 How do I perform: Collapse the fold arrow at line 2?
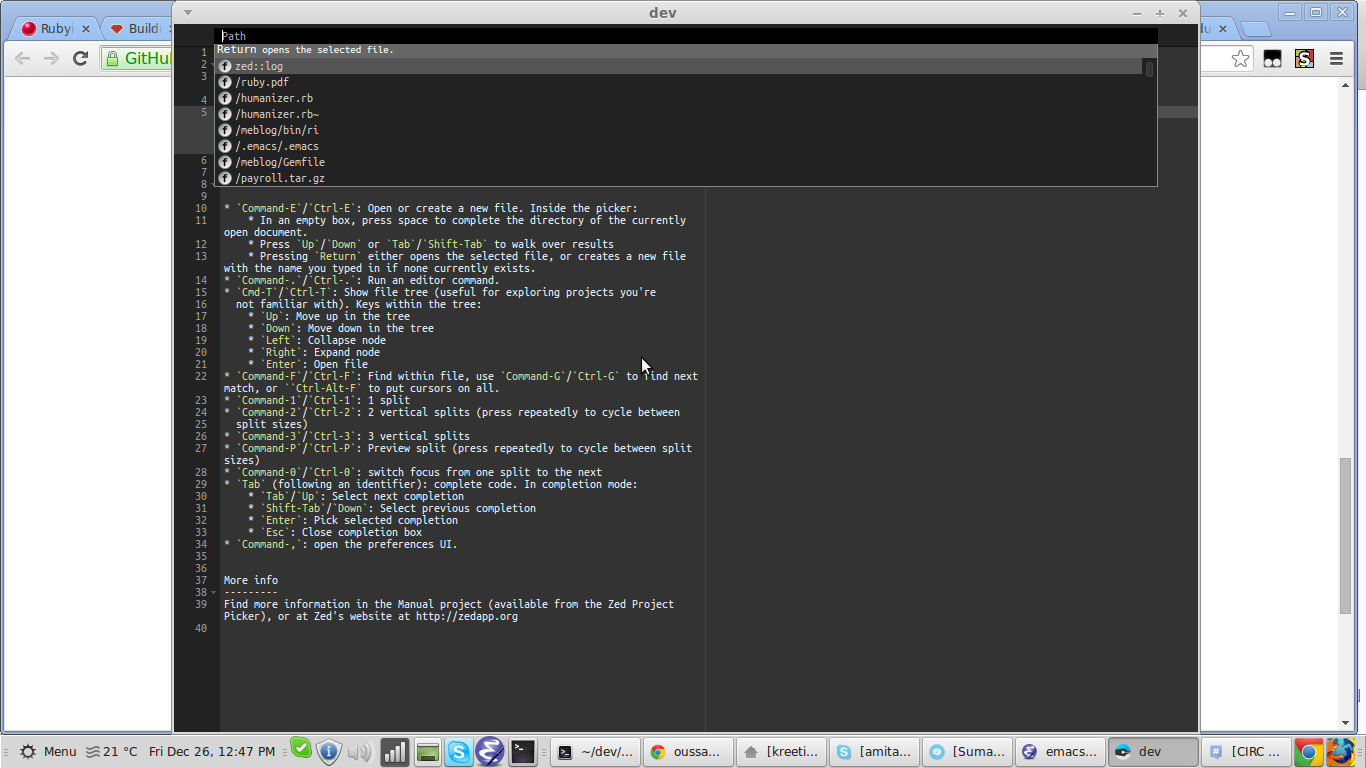tap(213, 64)
